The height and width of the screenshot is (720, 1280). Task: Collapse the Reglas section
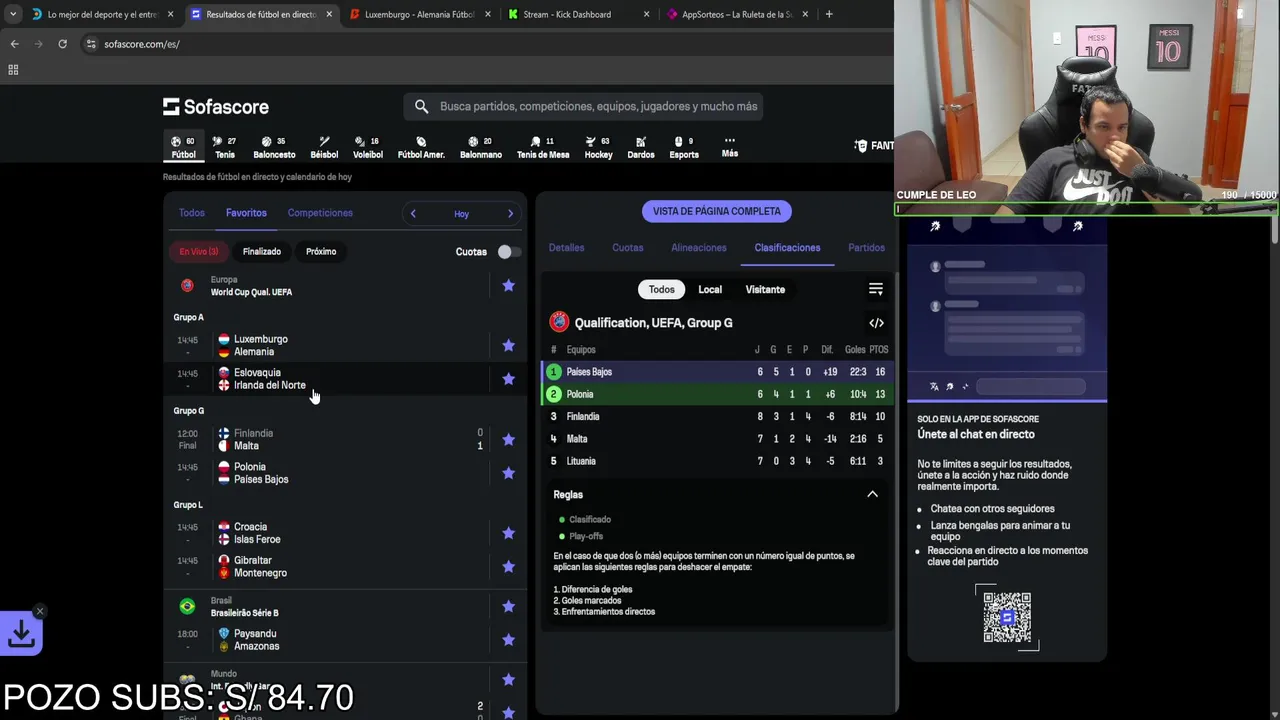point(872,494)
